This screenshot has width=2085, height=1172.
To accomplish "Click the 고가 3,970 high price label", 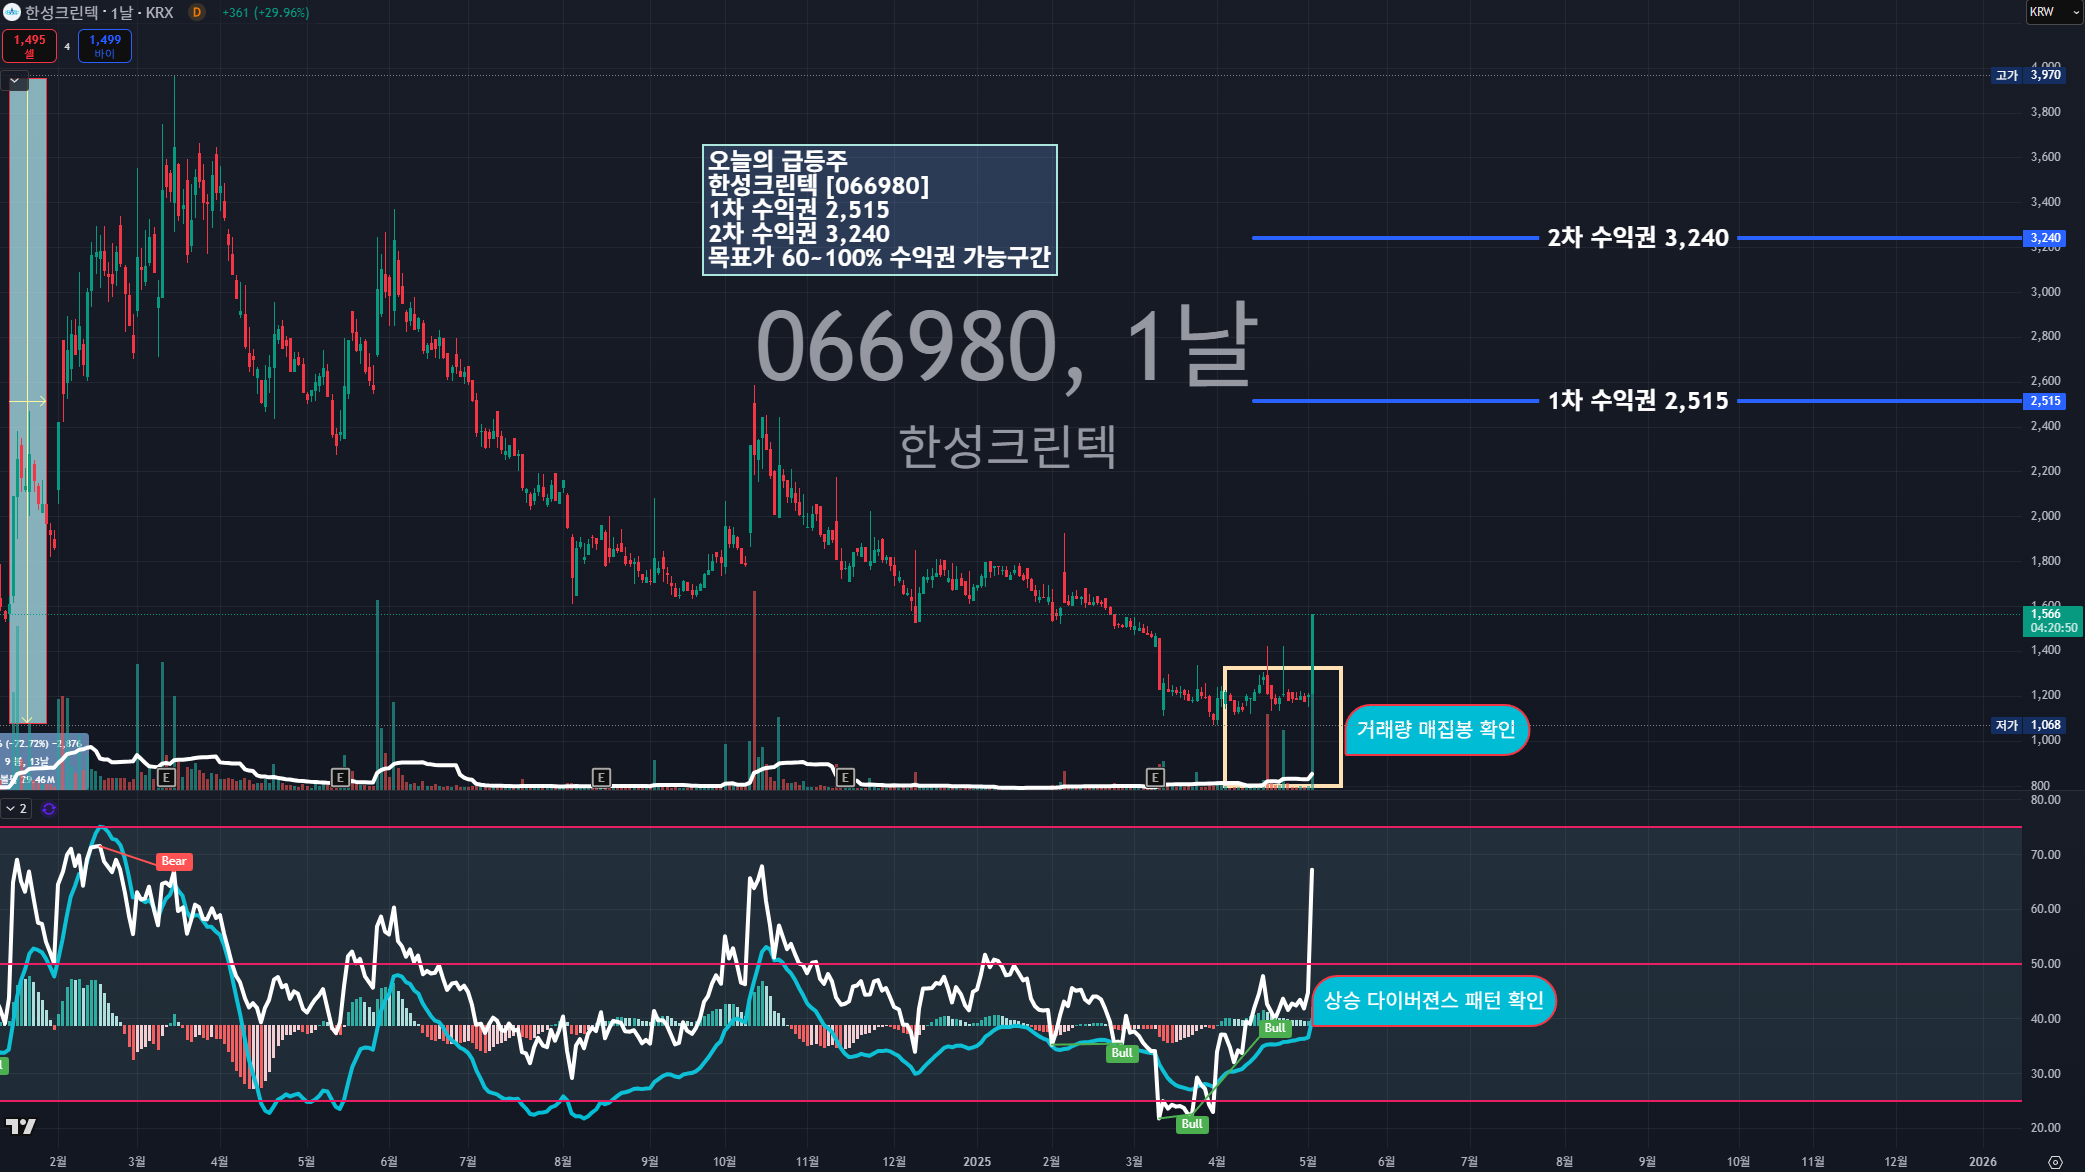I will coord(2028,75).
